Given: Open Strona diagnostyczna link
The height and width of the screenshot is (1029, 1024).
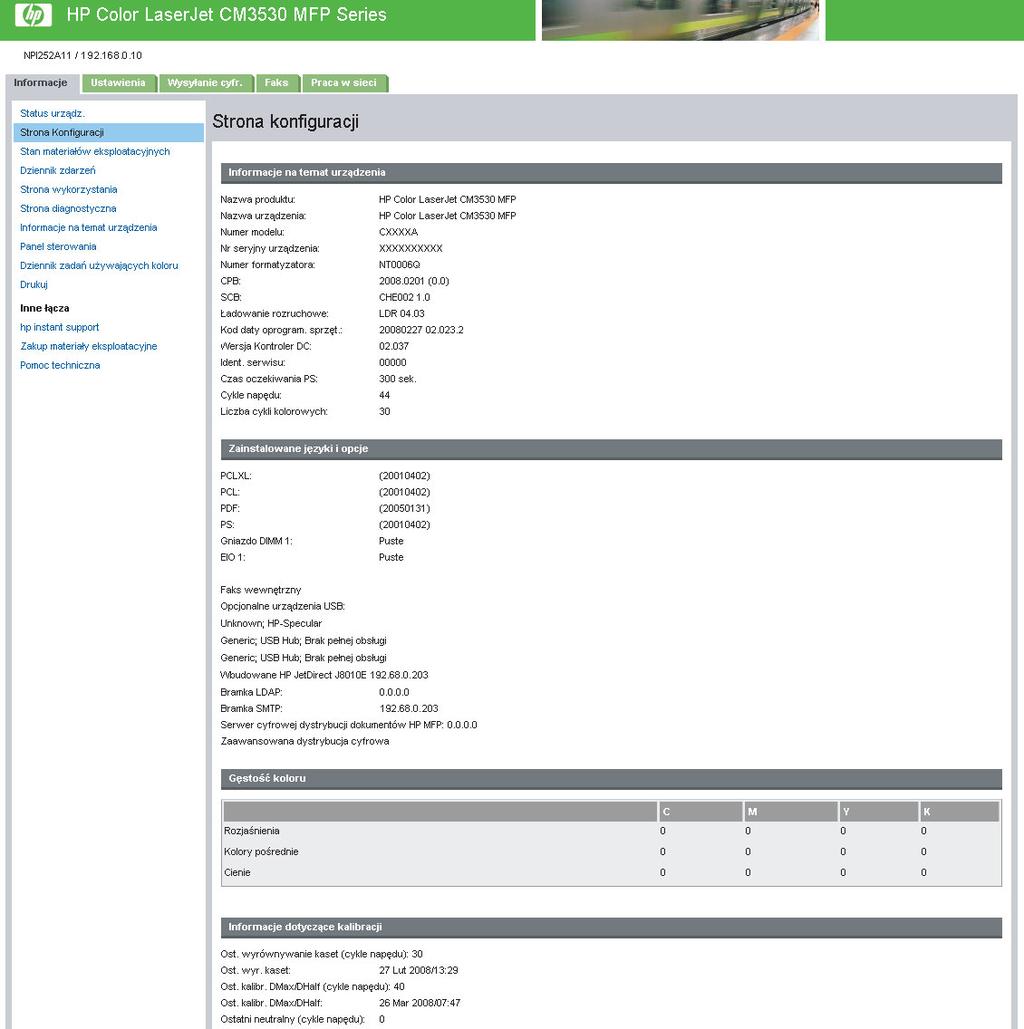Looking at the screenshot, I should click(x=68, y=209).
